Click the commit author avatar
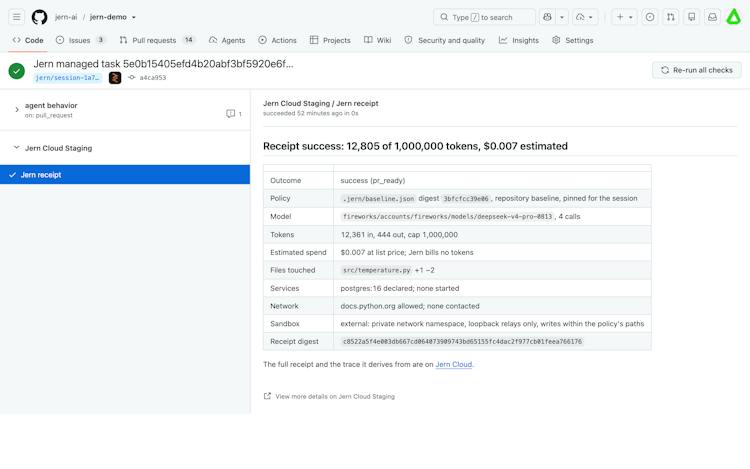This screenshot has width=750, height=469. click(115, 77)
